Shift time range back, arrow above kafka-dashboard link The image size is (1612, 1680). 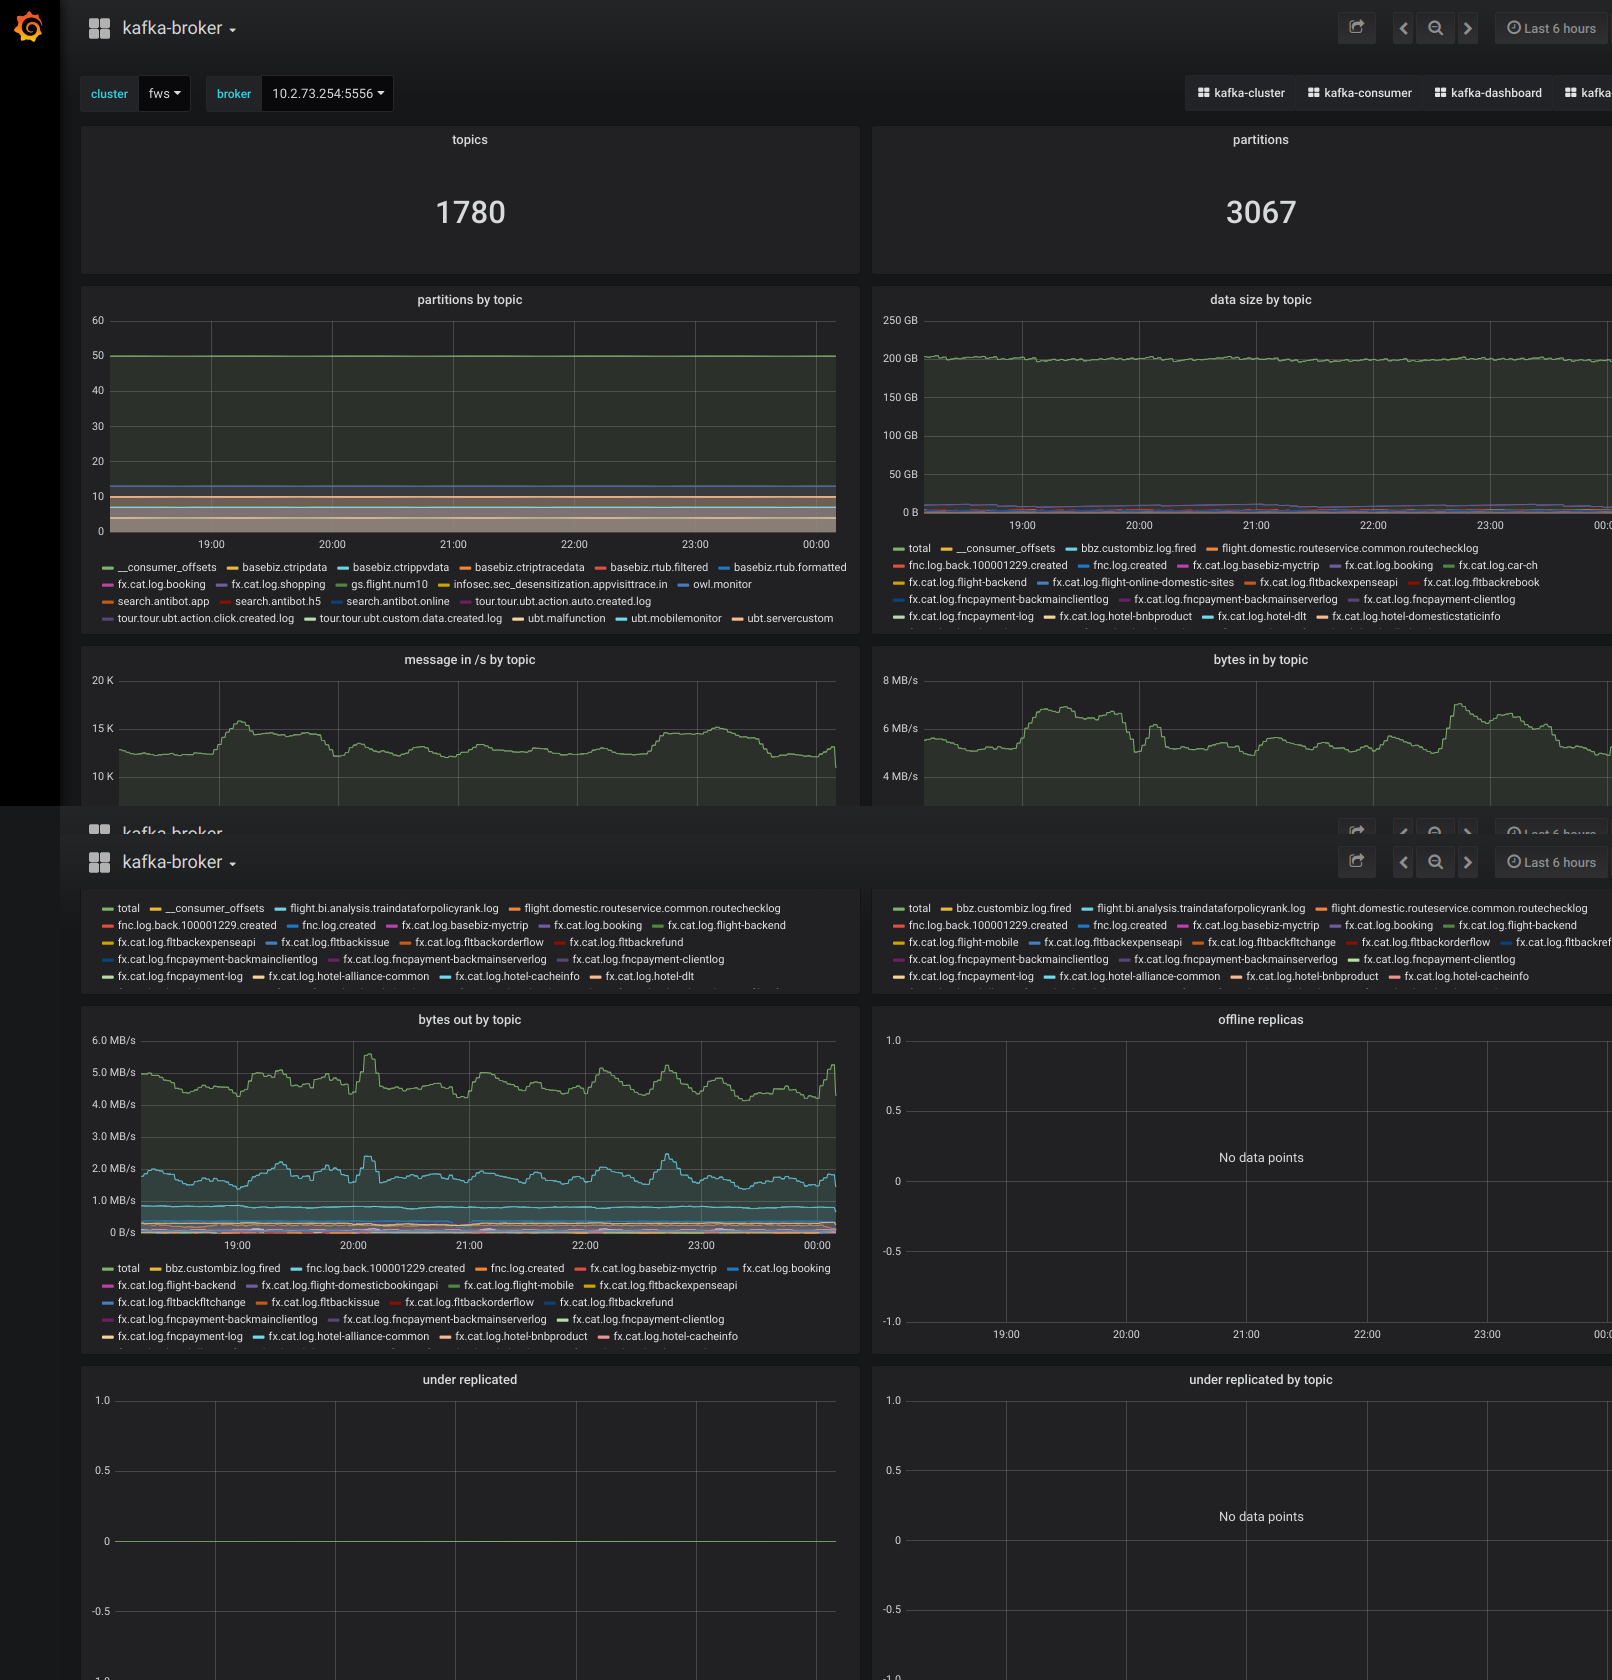pyautogui.click(x=1404, y=28)
